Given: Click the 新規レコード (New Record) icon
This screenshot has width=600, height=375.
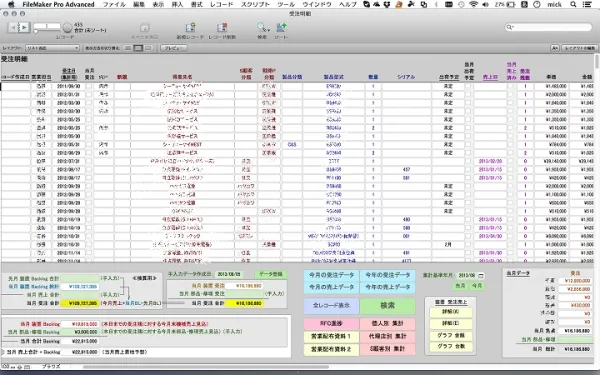Looking at the screenshot, I should tap(190, 28).
